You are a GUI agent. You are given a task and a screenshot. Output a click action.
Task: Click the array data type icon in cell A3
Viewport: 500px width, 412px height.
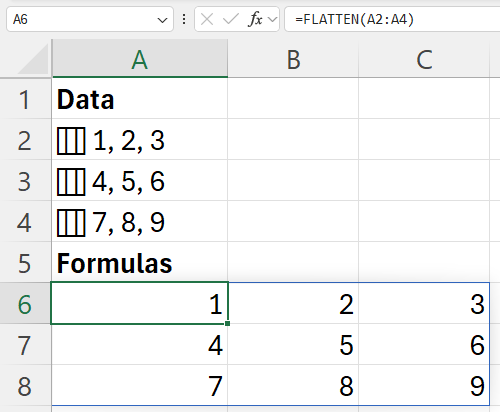(71, 182)
